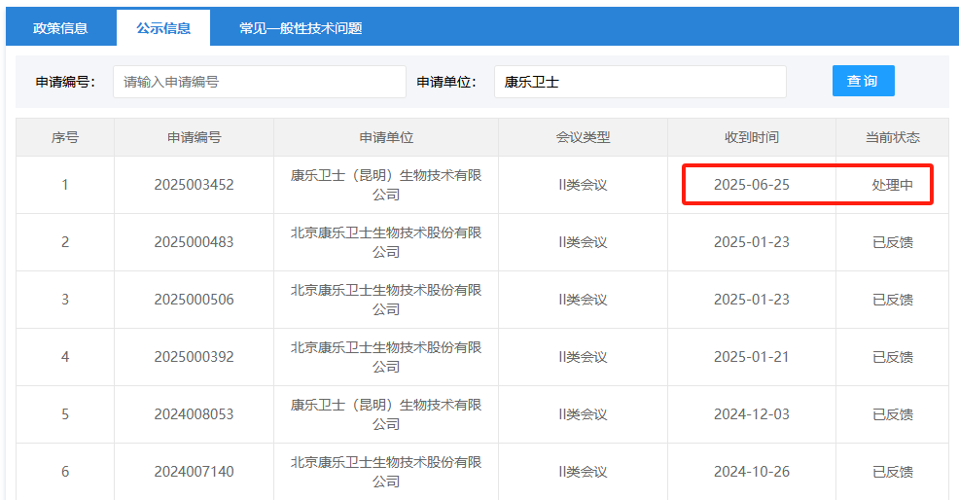Select application number 2025000483
This screenshot has height=500, width=959.
[194, 242]
